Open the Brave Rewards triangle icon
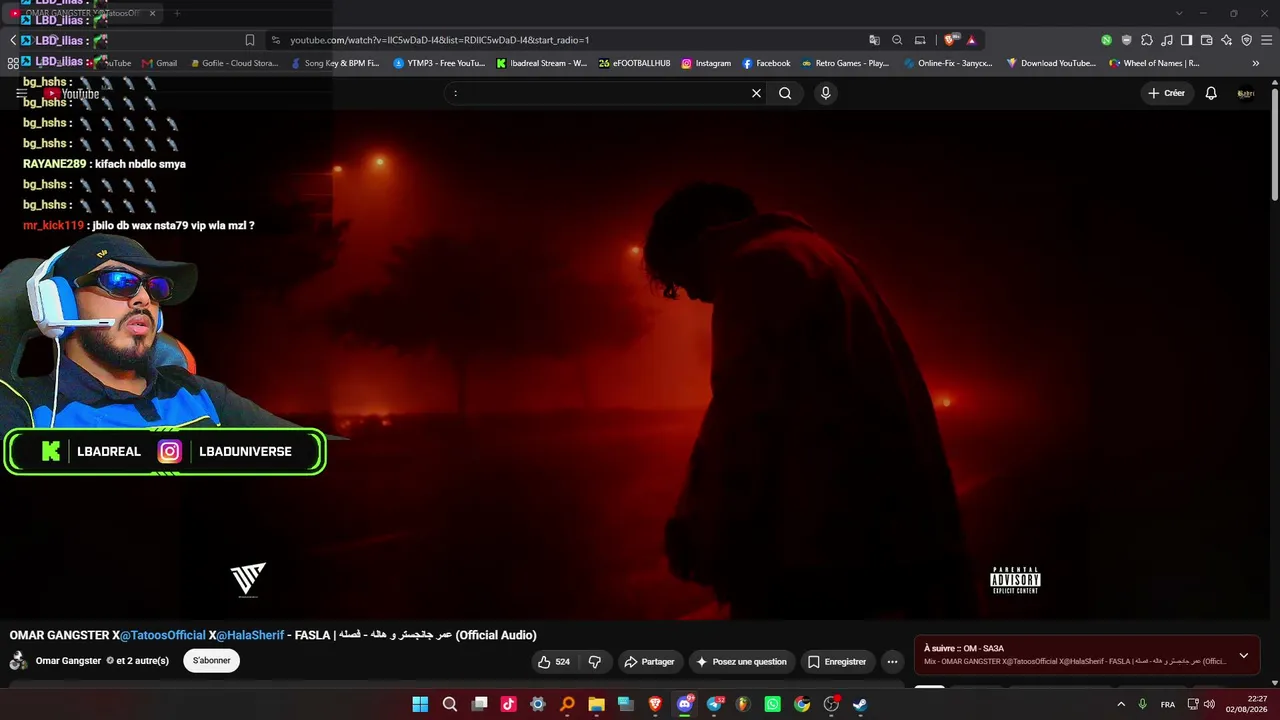 971,40
